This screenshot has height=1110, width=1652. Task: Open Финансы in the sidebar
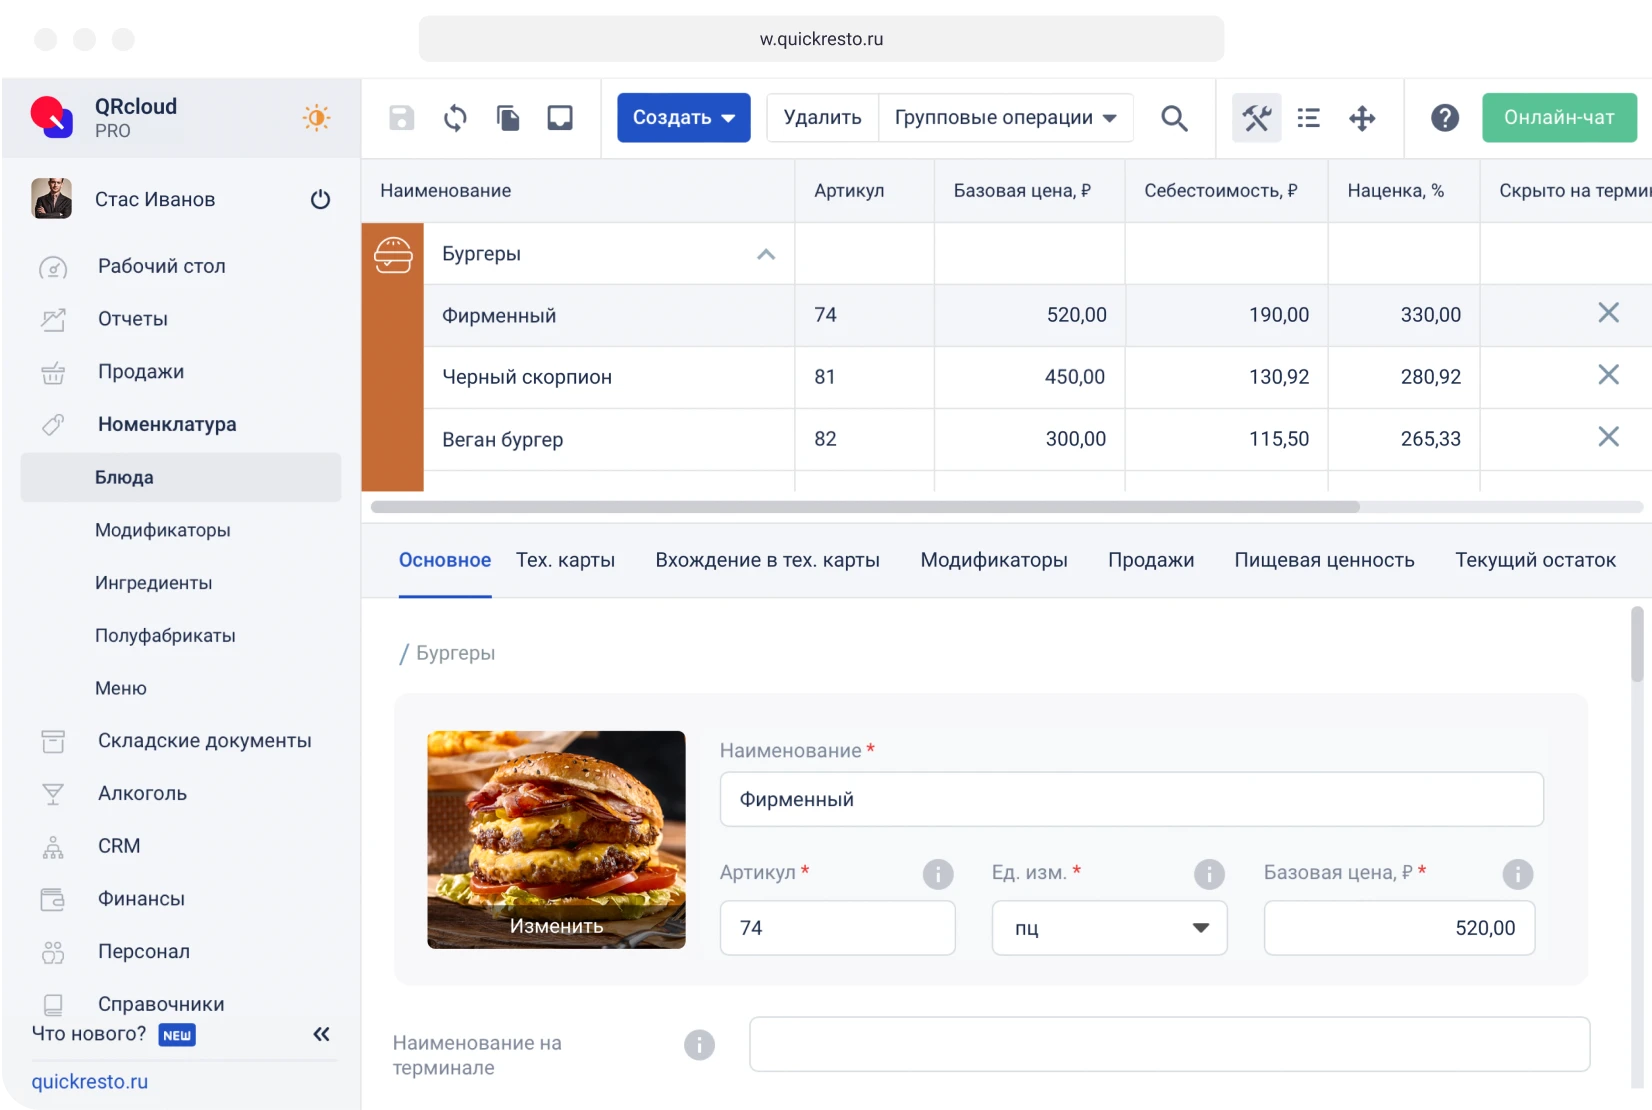click(x=141, y=898)
